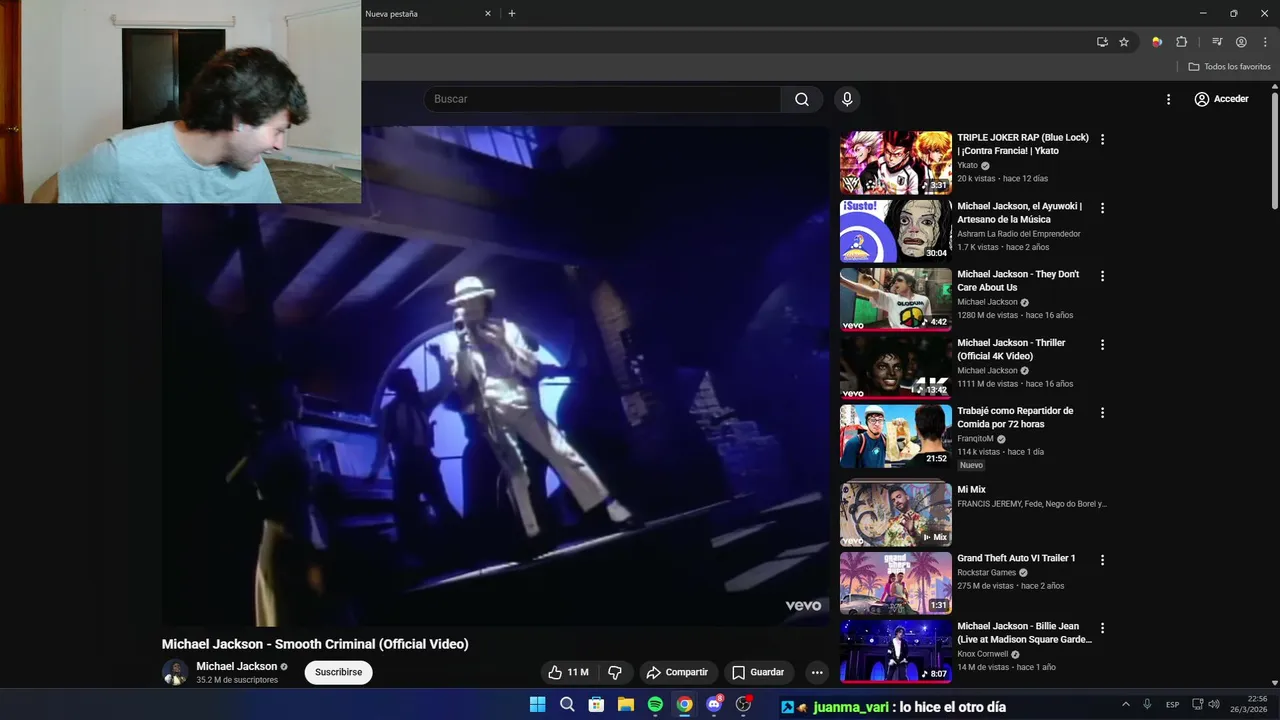Open Trabajé como Repartidor de Comida title
Image resolution: width=1280 pixels, height=720 pixels.
coord(1015,417)
